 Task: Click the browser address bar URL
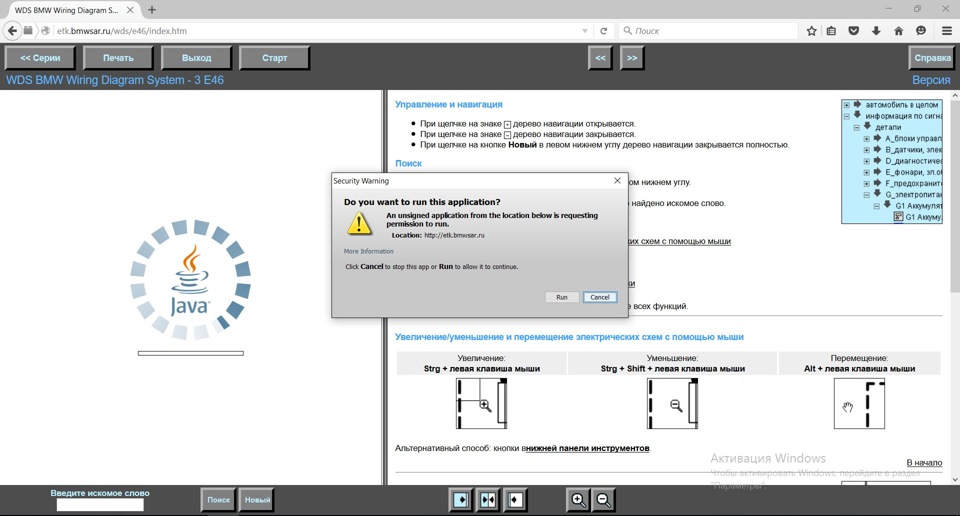tap(122, 31)
